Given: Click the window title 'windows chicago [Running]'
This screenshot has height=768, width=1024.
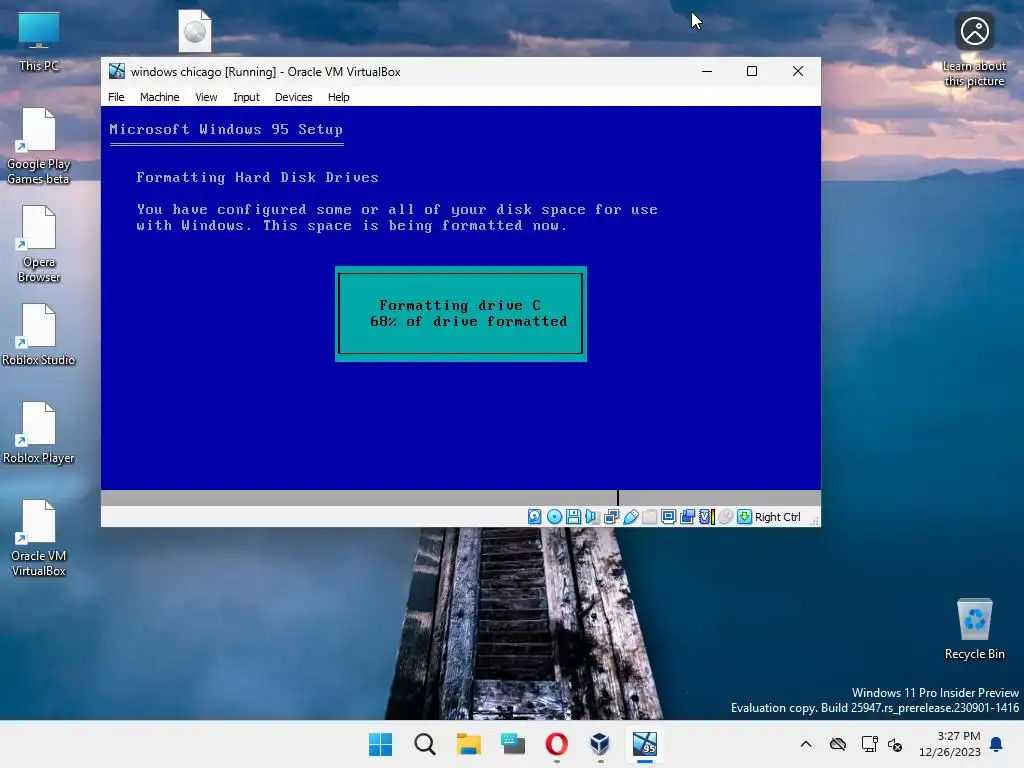Looking at the screenshot, I should tap(203, 72).
